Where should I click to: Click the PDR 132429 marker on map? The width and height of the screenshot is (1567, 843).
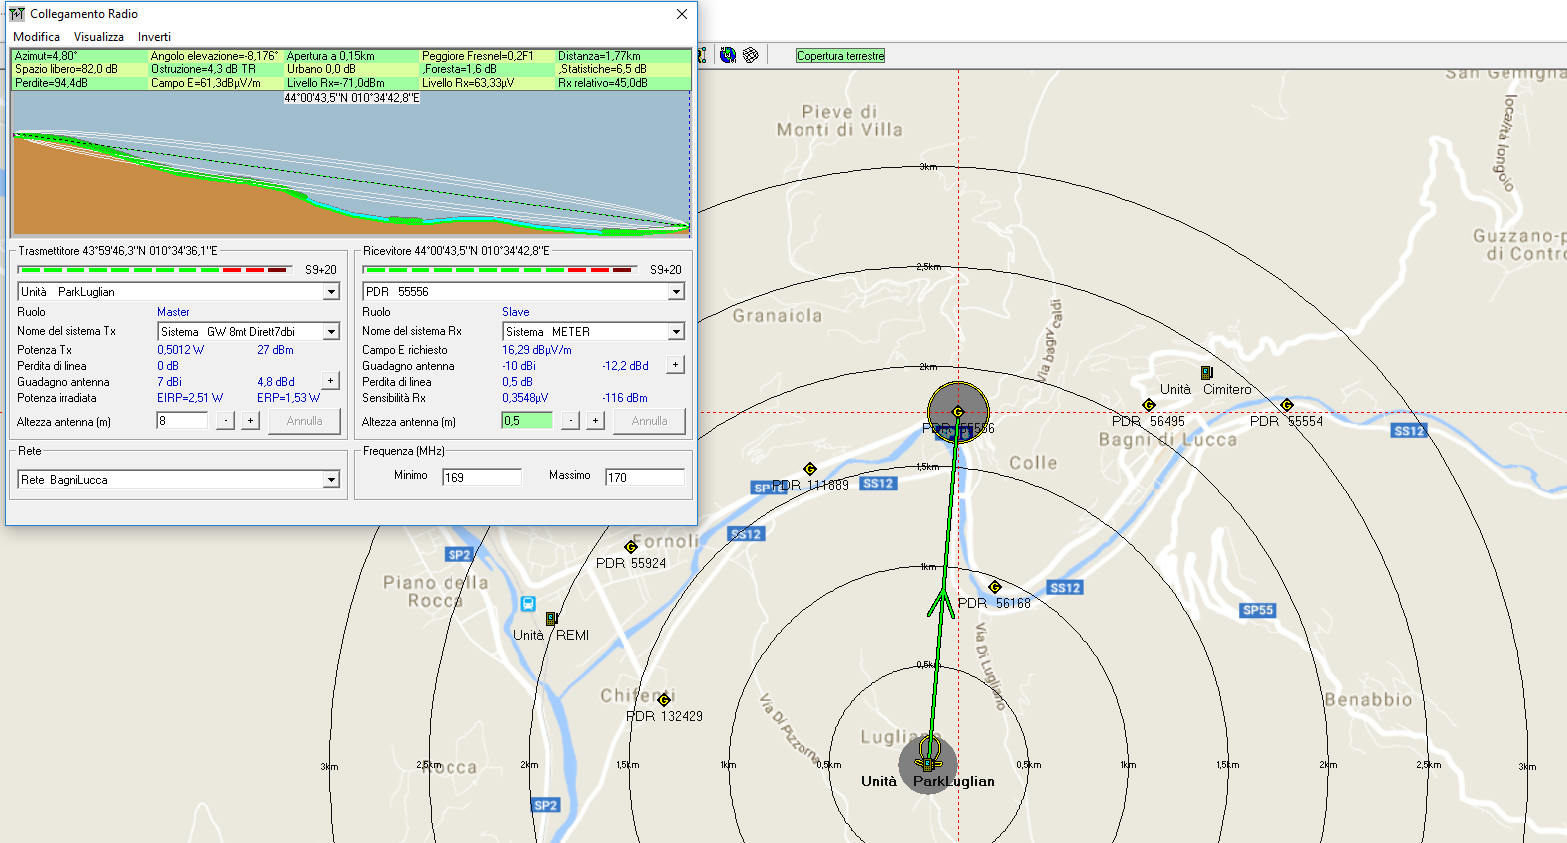[664, 700]
